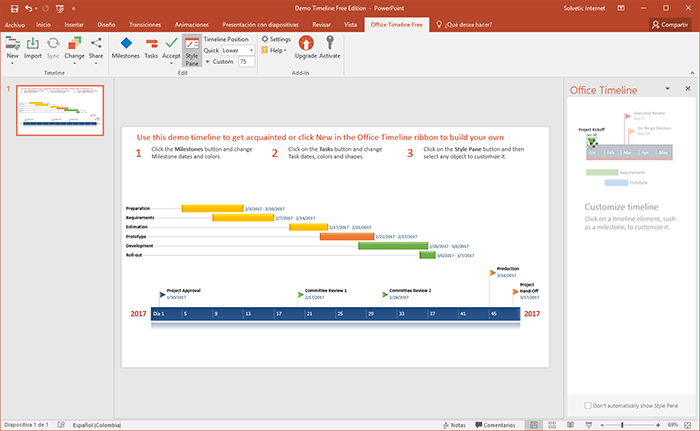700x431 pixels.
Task: Collapse the ribbon with the chevron
Action: [692, 73]
